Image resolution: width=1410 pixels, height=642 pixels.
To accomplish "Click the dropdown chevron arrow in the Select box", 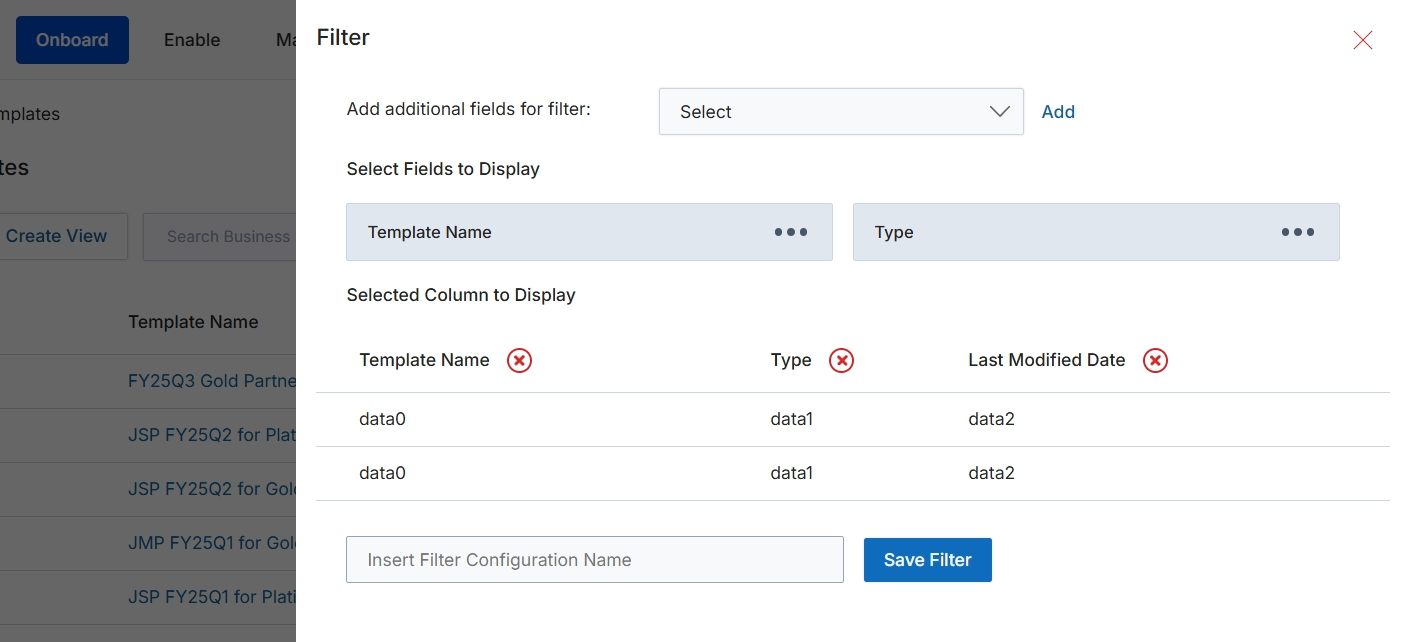I will tap(999, 112).
